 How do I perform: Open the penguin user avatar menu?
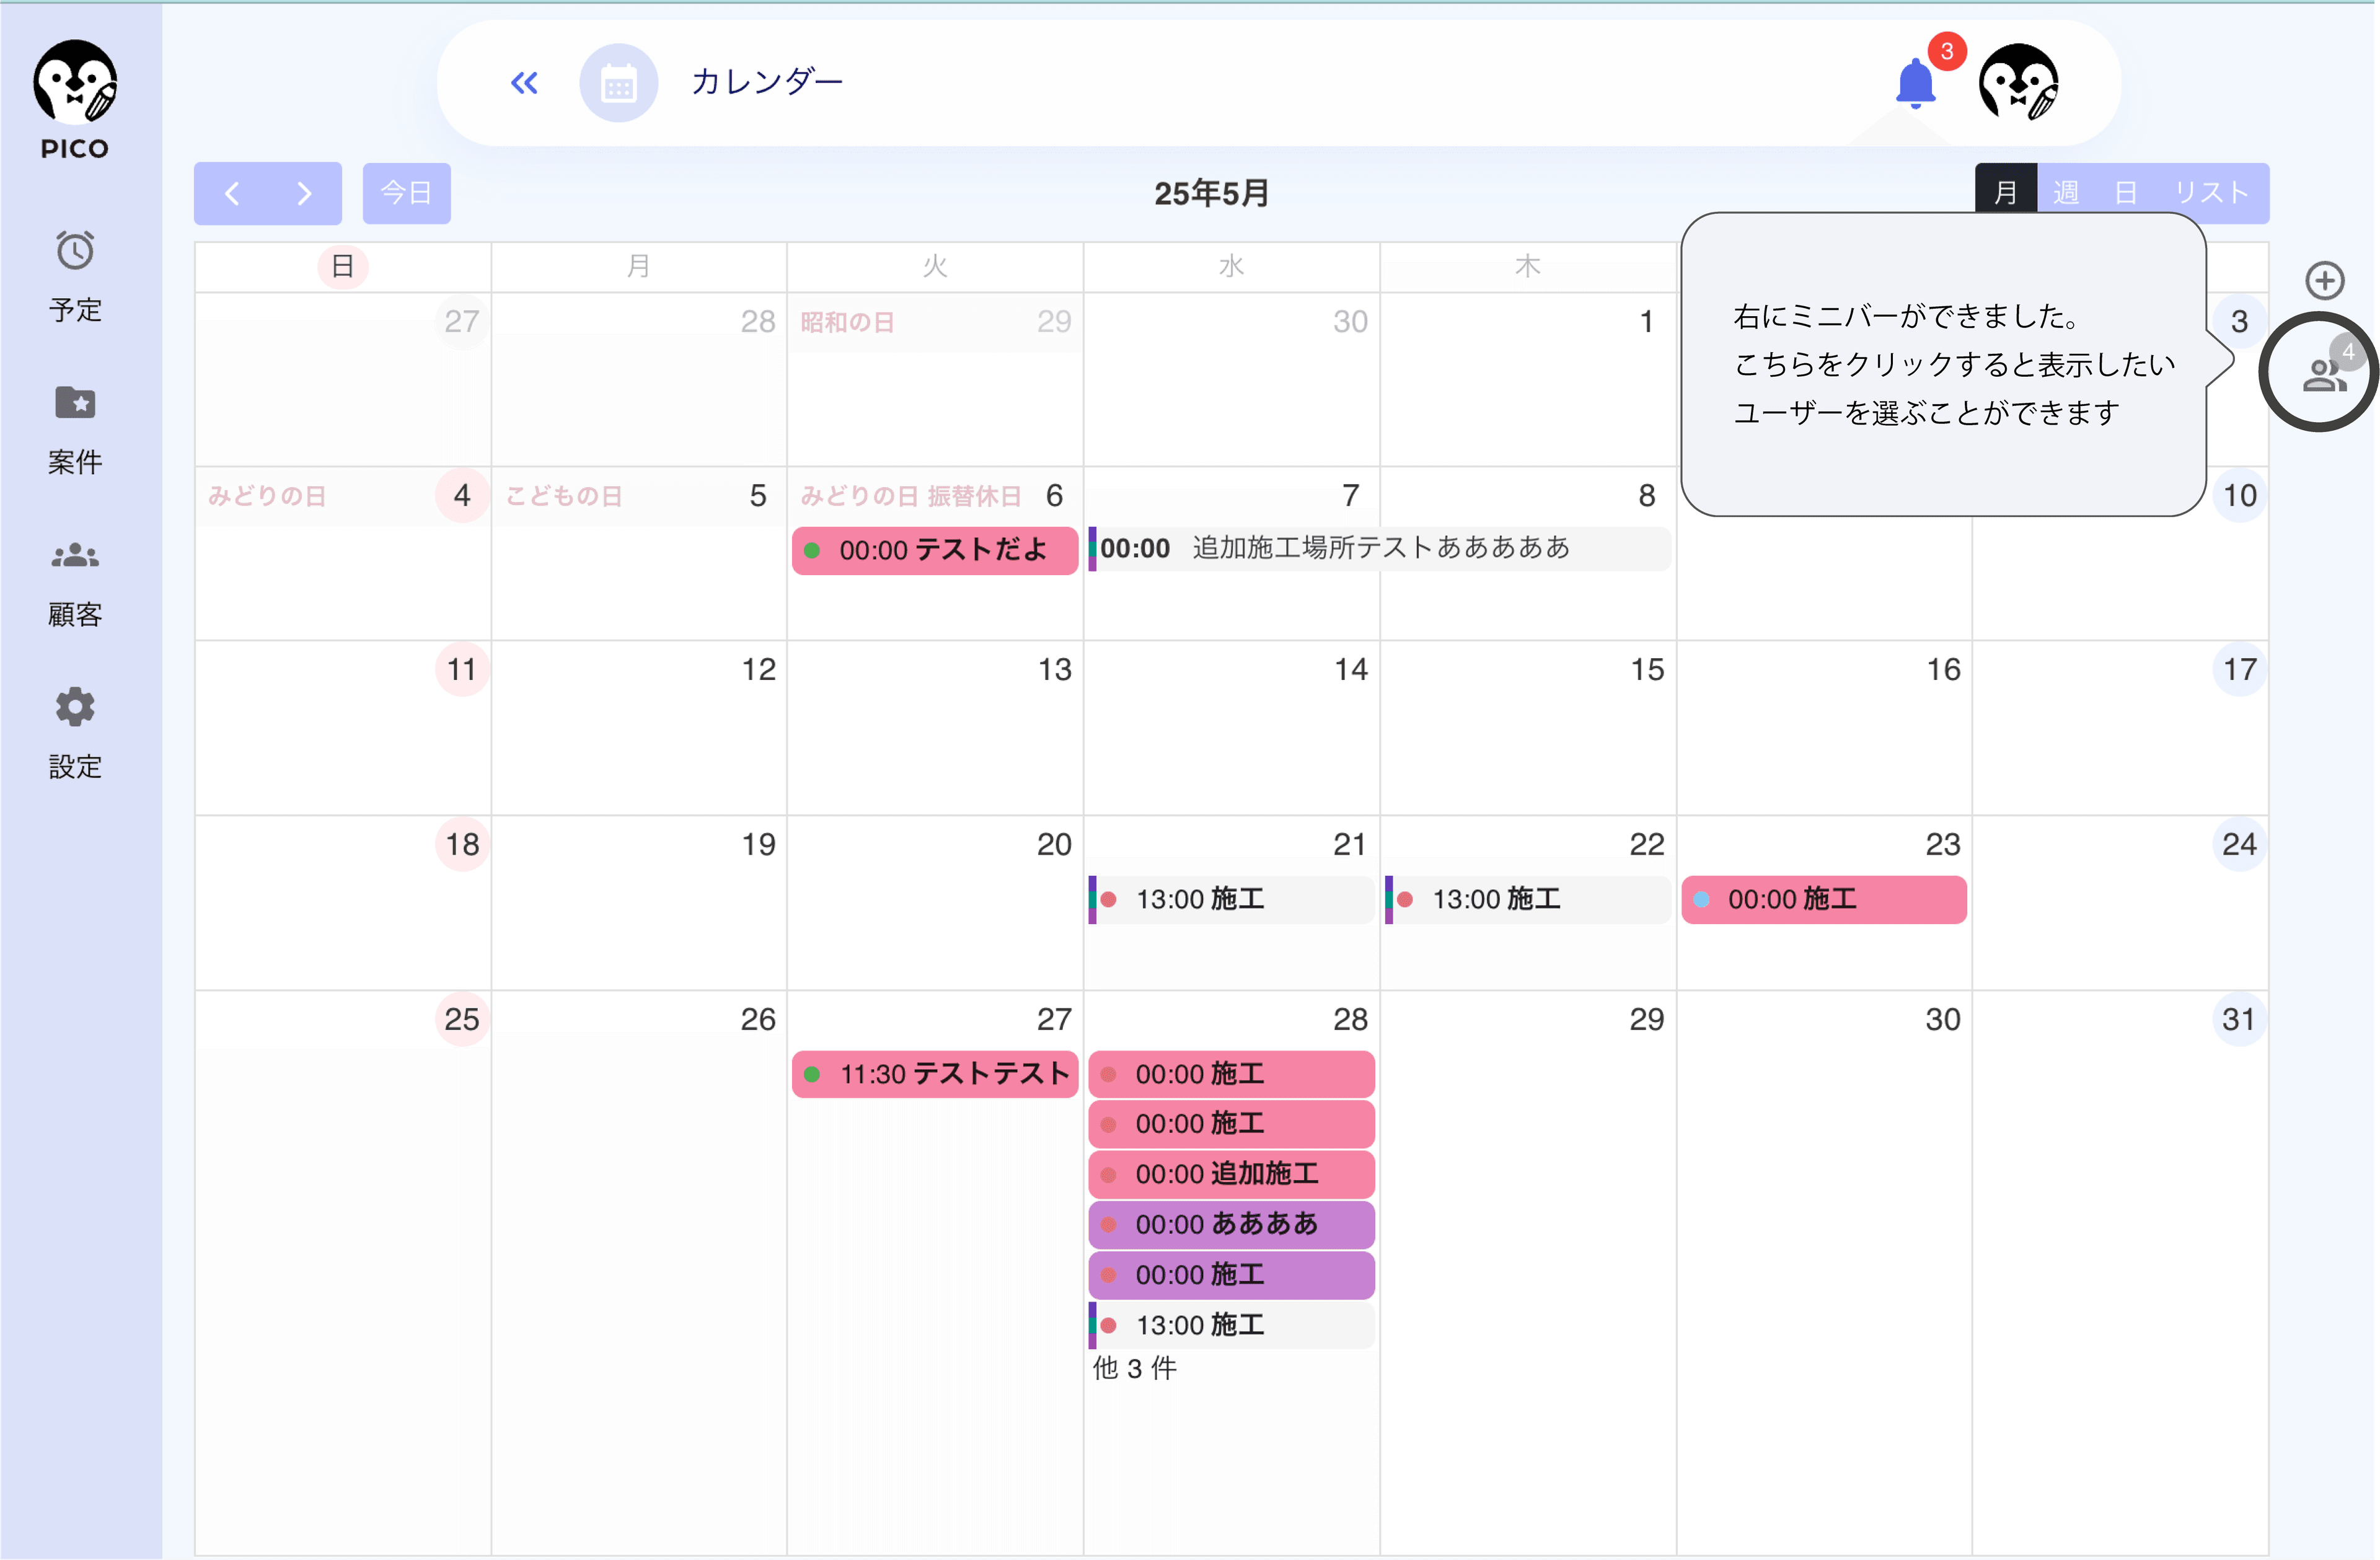point(2018,83)
